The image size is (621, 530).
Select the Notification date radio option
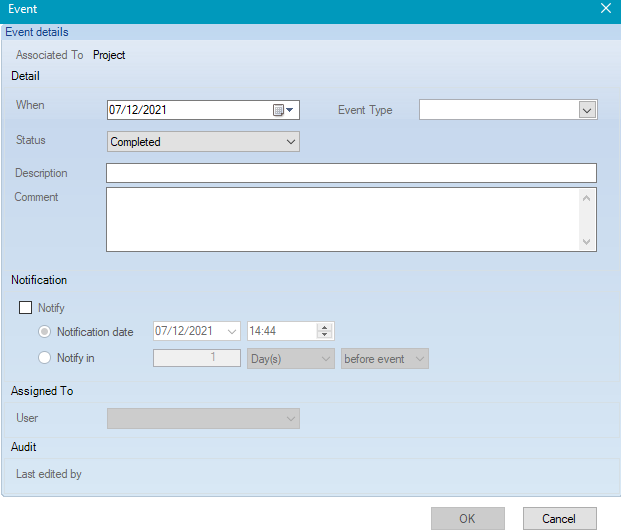coord(44,331)
